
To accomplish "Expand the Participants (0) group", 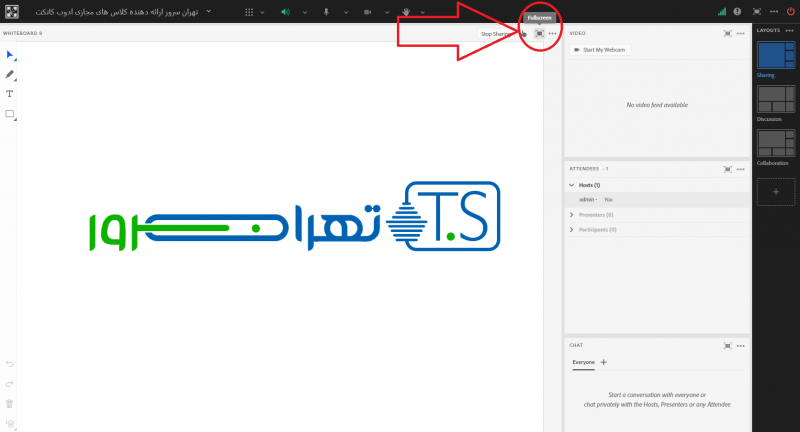I will click(571, 229).
